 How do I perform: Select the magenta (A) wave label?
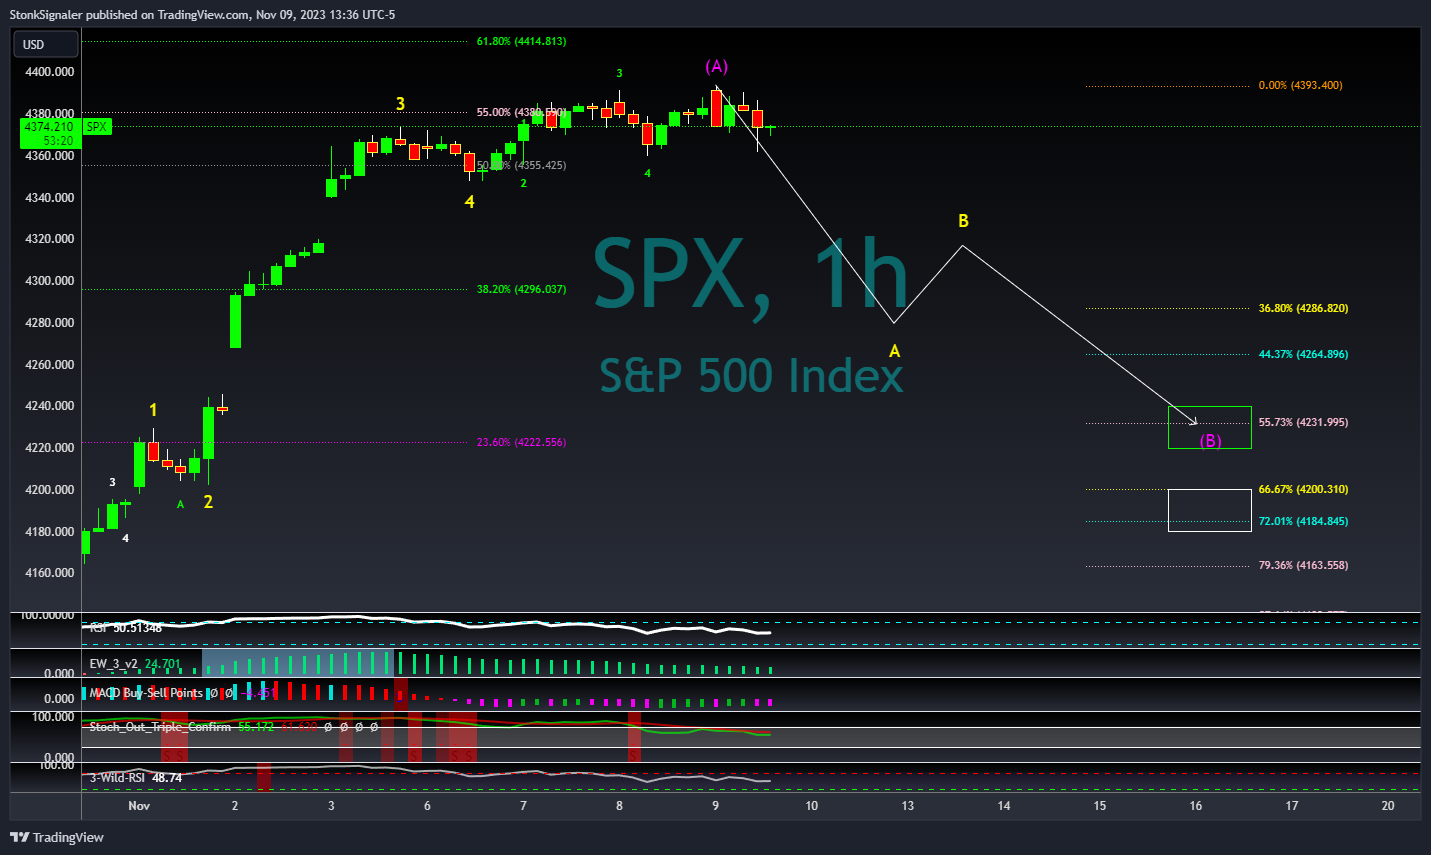click(x=717, y=66)
